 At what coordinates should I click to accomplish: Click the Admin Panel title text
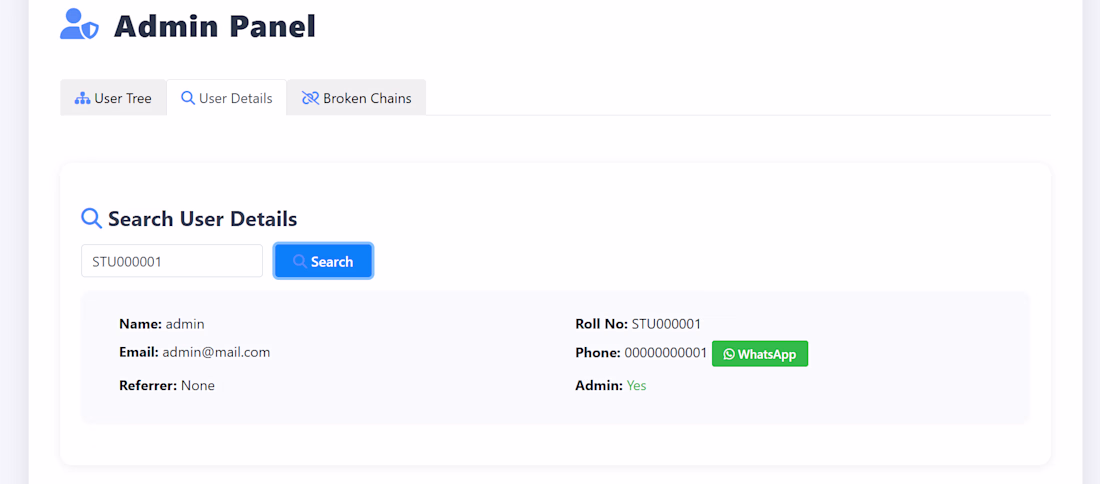(215, 26)
